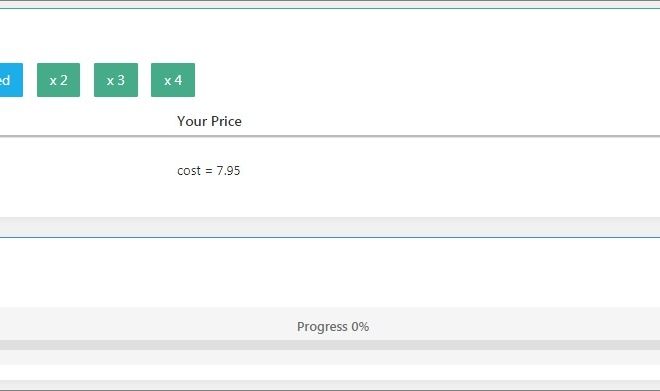Viewport: 660px width, 391px height.
Task: Click the gray Progress panel background
Action: tap(330, 324)
